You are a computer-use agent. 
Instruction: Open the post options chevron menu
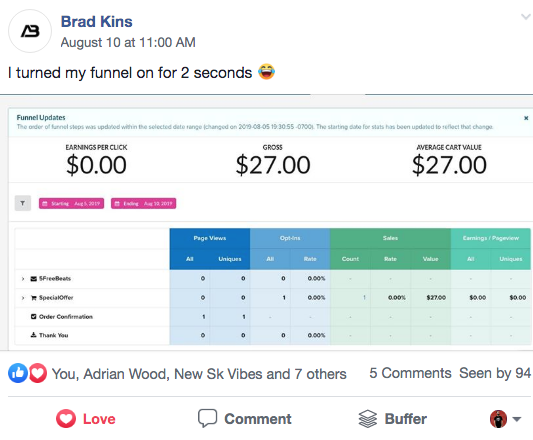(x=526, y=17)
